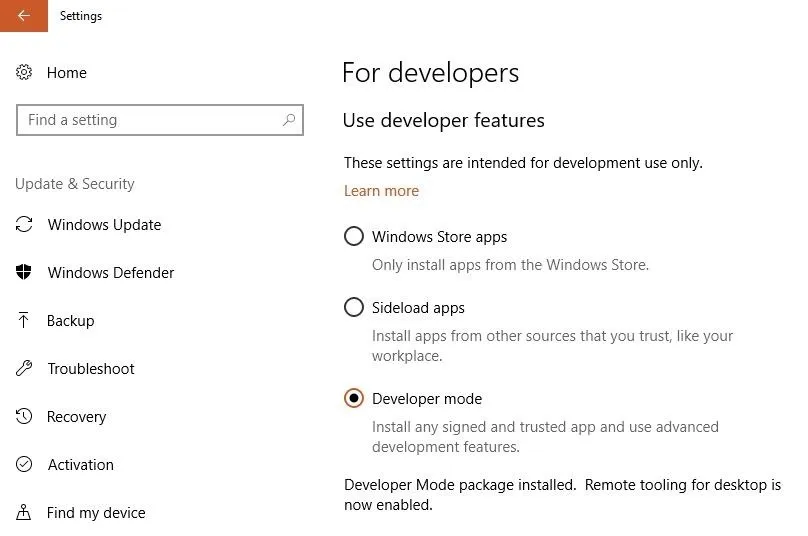Open the Activation settings page
The image size is (808, 536).
[80, 465]
